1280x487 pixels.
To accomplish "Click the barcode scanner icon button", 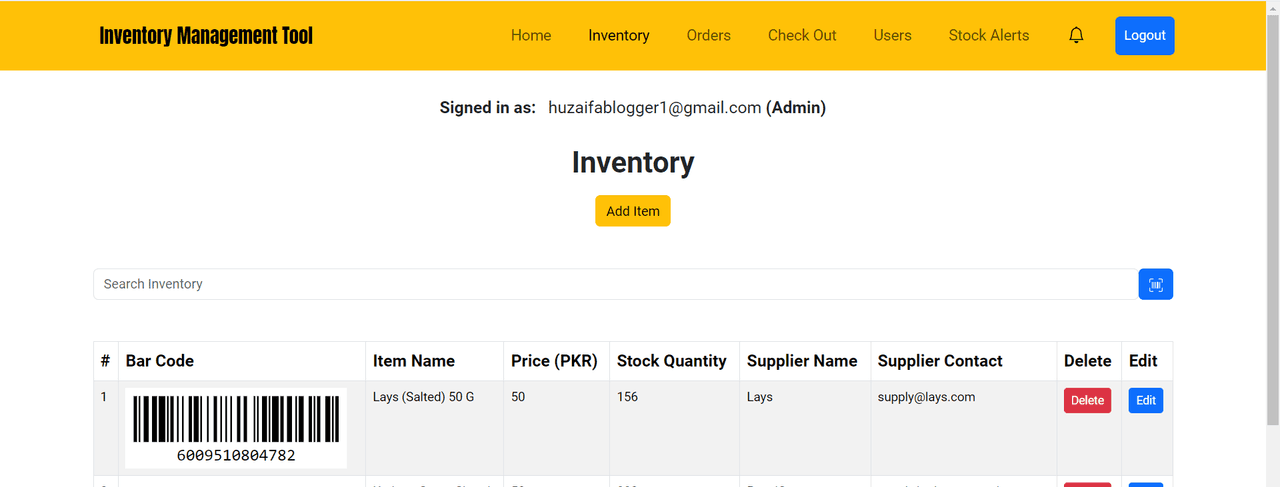I will (x=1155, y=284).
